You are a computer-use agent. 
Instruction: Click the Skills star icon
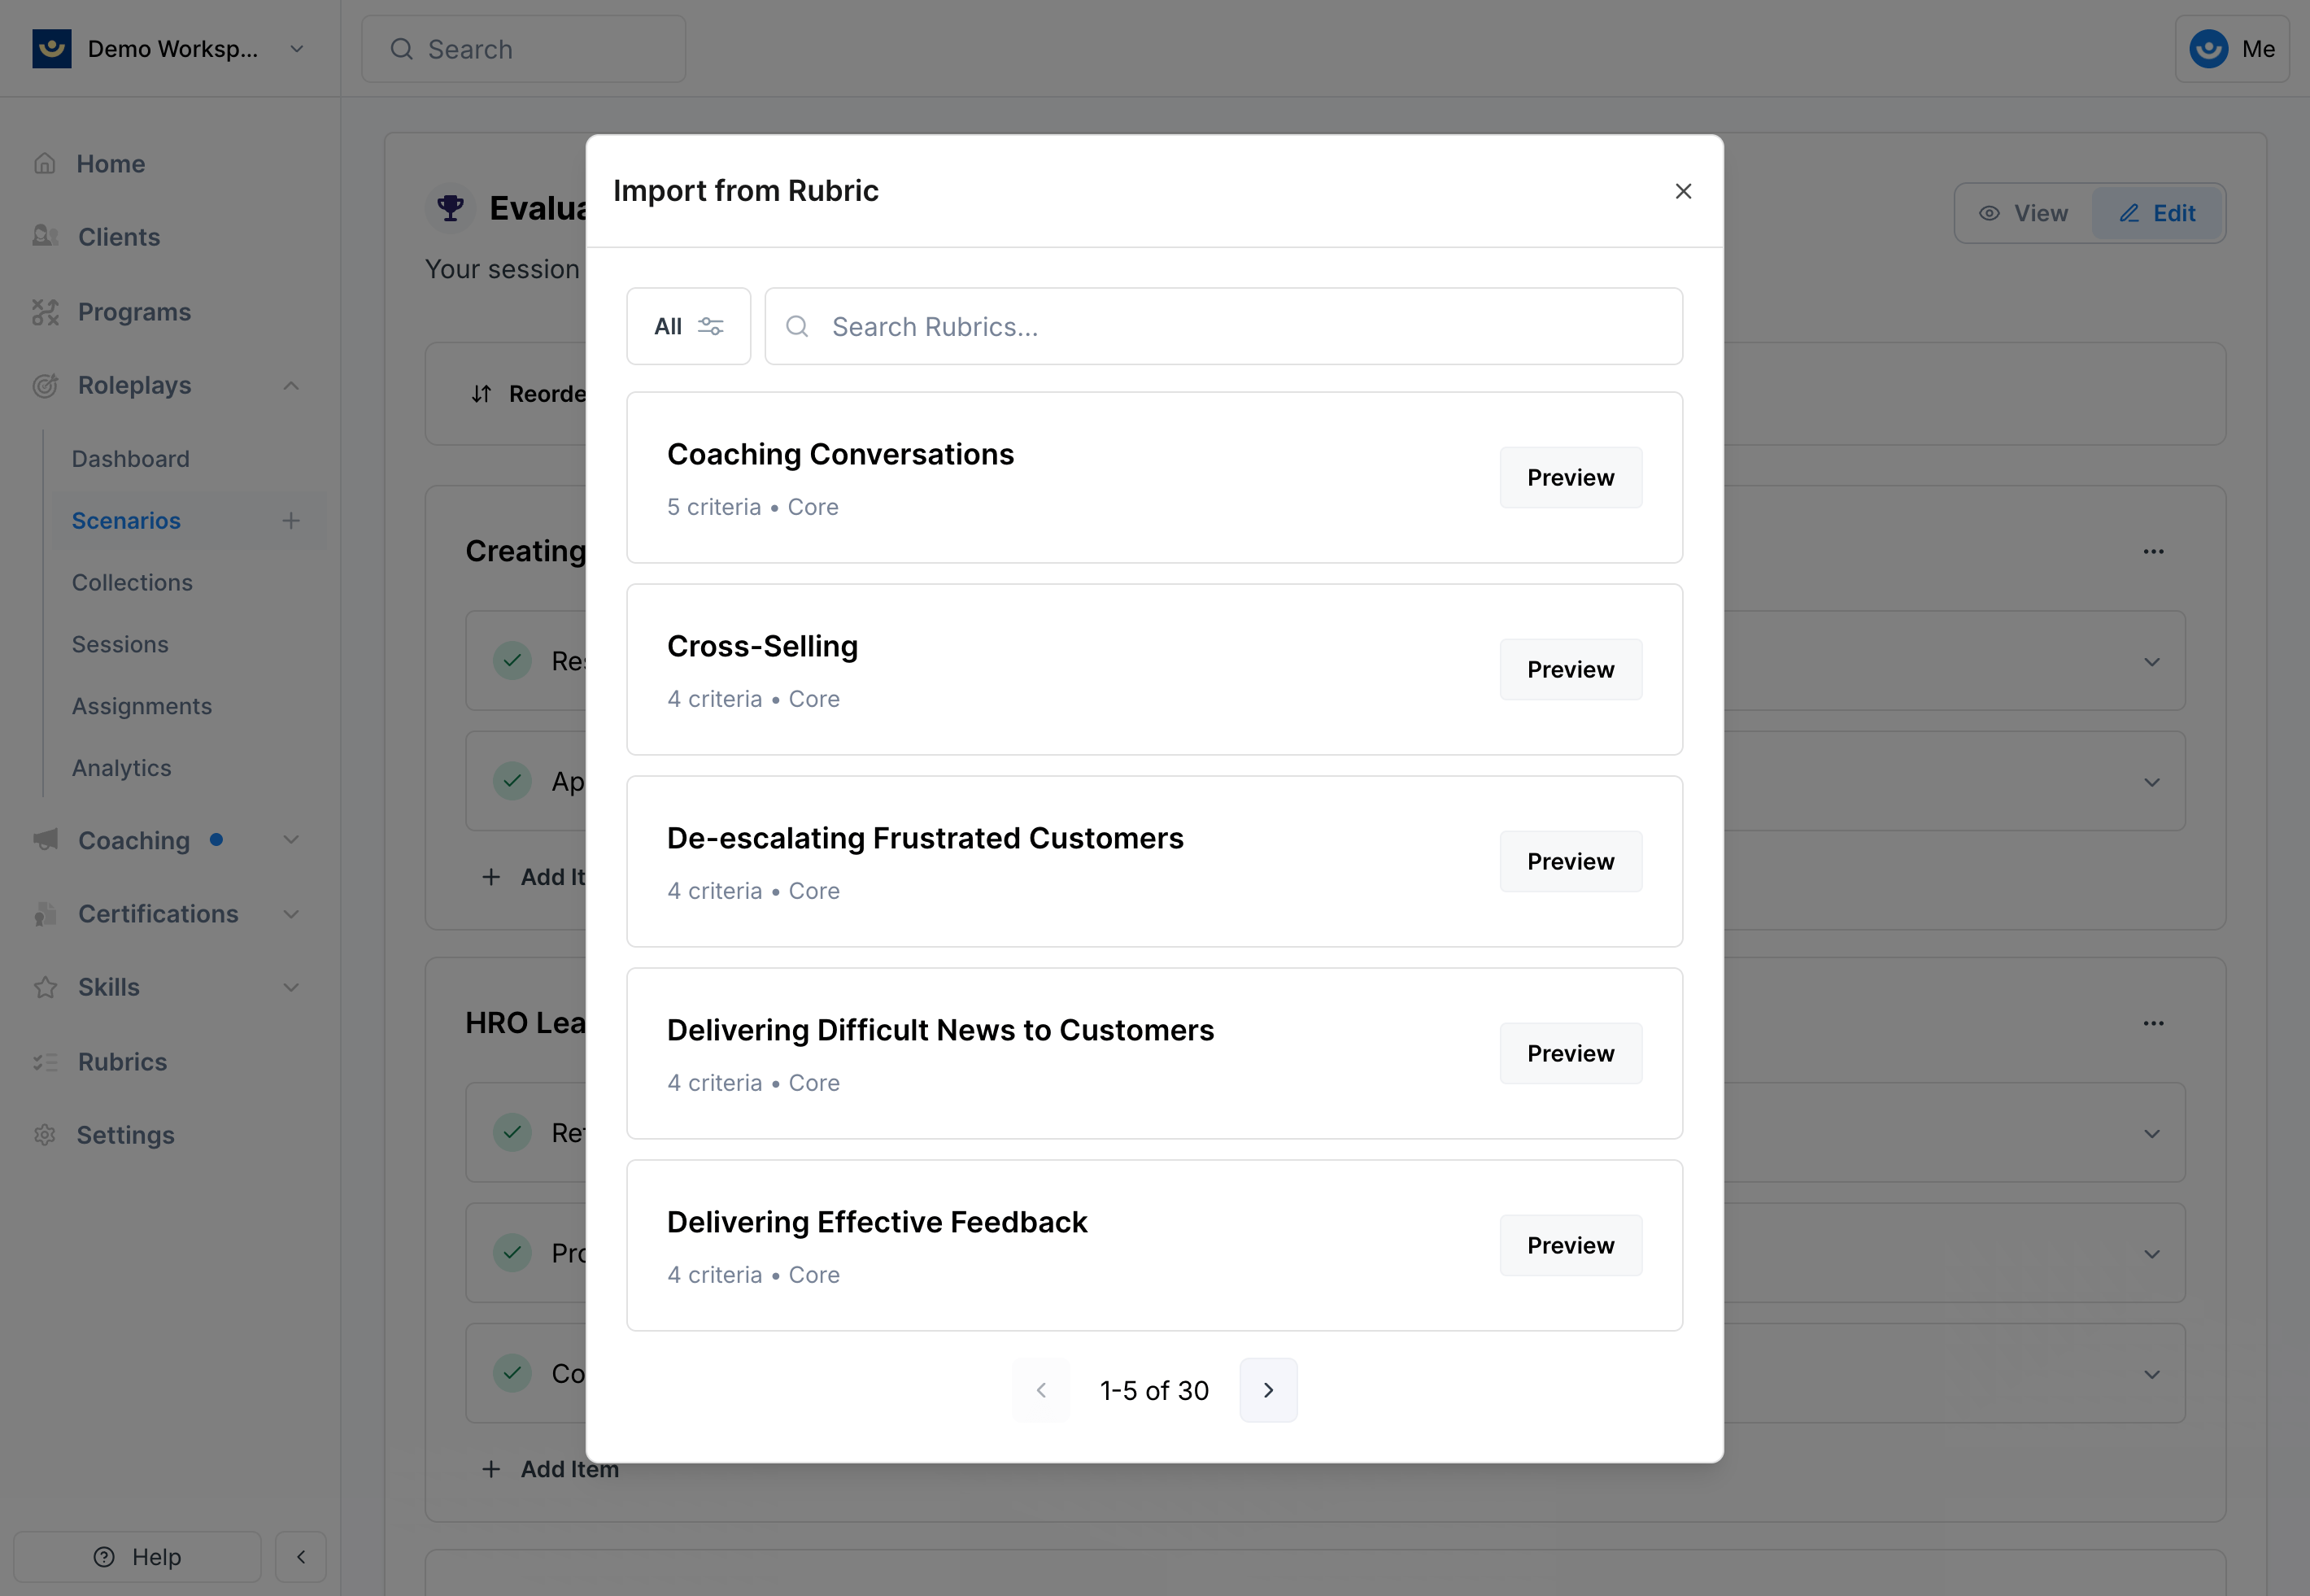(45, 987)
